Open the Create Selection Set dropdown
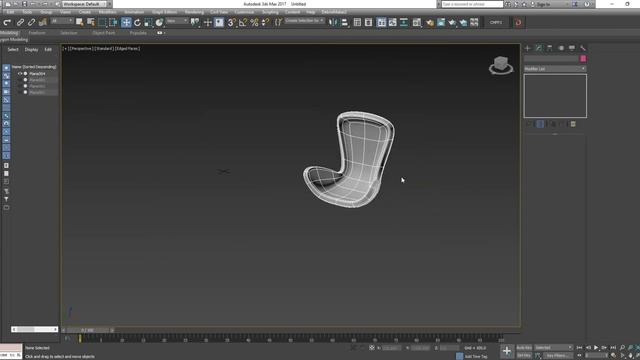Image resolution: width=640 pixels, height=360 pixels. coord(304,21)
